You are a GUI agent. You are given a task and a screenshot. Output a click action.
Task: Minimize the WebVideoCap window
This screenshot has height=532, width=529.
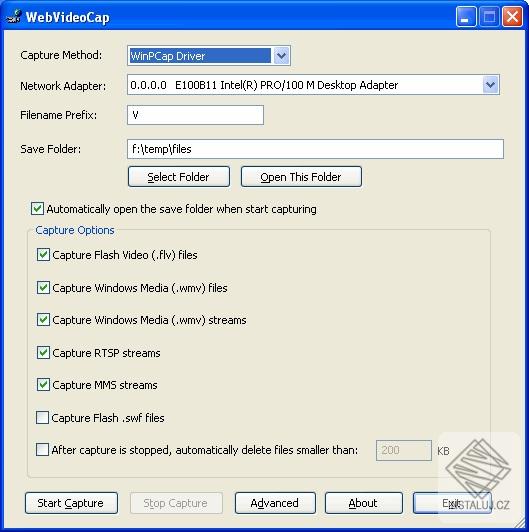click(466, 17)
